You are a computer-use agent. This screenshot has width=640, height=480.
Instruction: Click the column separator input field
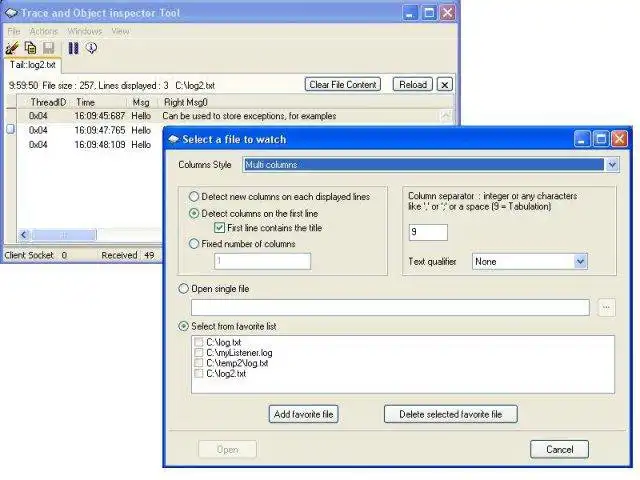point(428,232)
